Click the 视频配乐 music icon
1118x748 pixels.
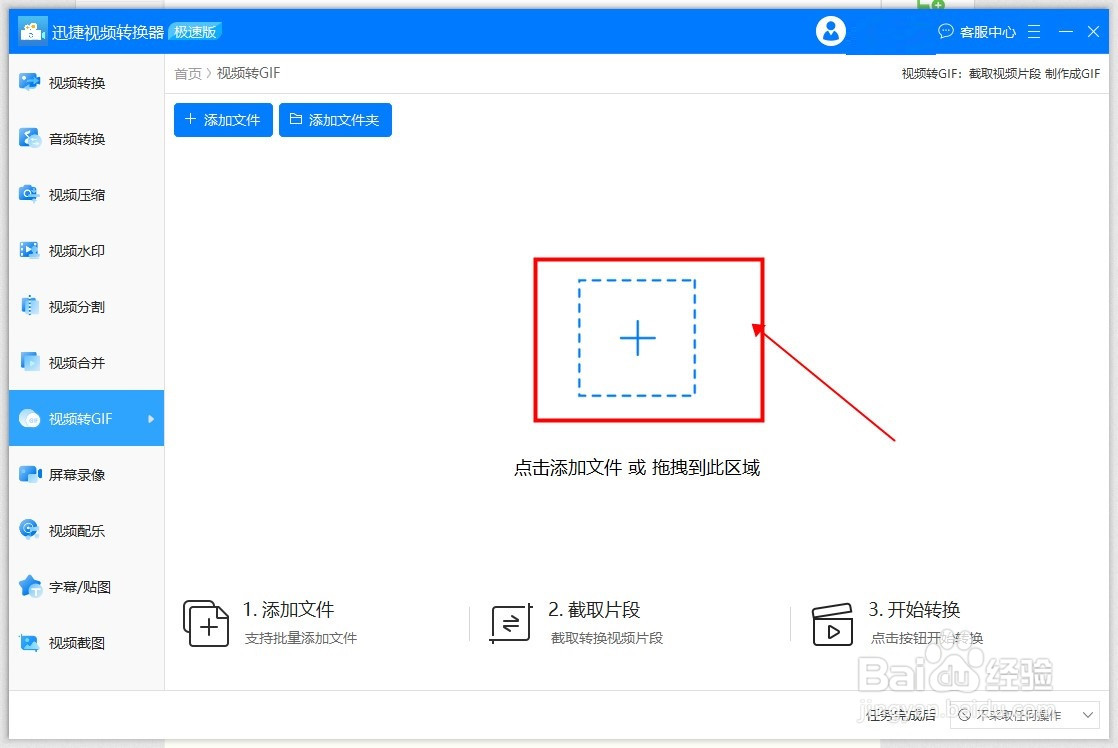point(29,529)
